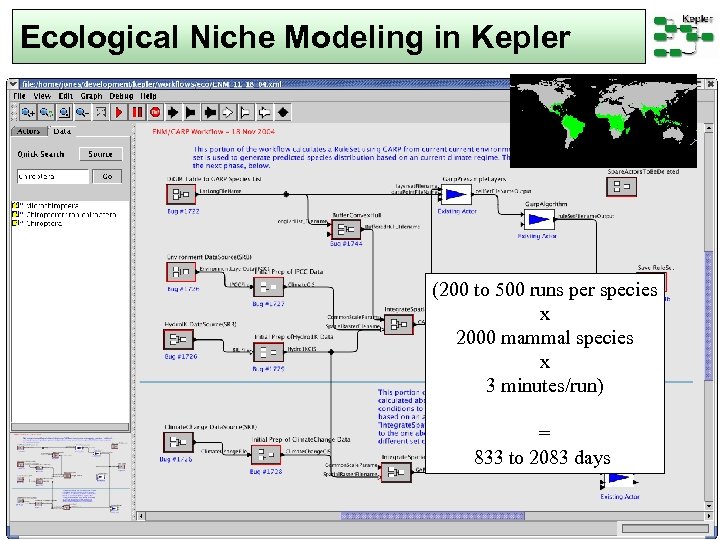
Task: Click the black double-arrow input/output port icon
Action: tap(210, 112)
